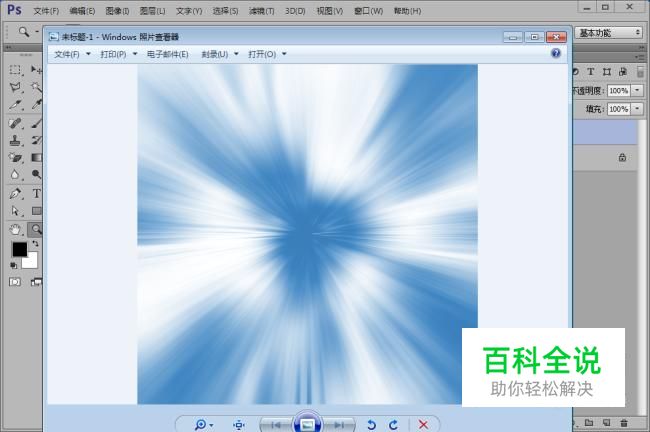
Task: Open the 不透明度 opacity dropdown arrow
Action: pyautogui.click(x=637, y=90)
